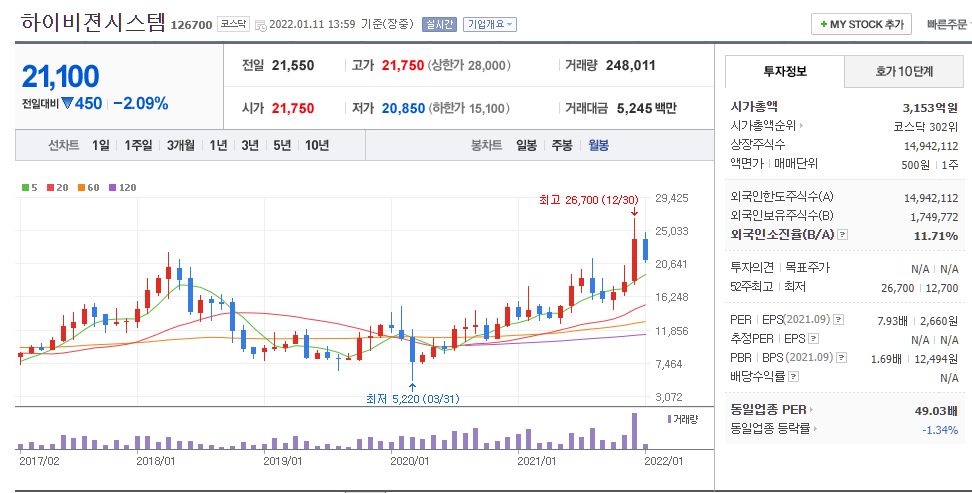
Task: Click the 외국인소진율 value 11.71%
Action: click(x=935, y=236)
